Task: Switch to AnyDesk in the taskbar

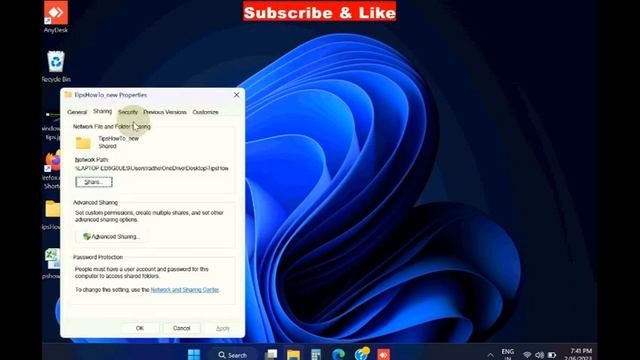Action: [x=383, y=354]
